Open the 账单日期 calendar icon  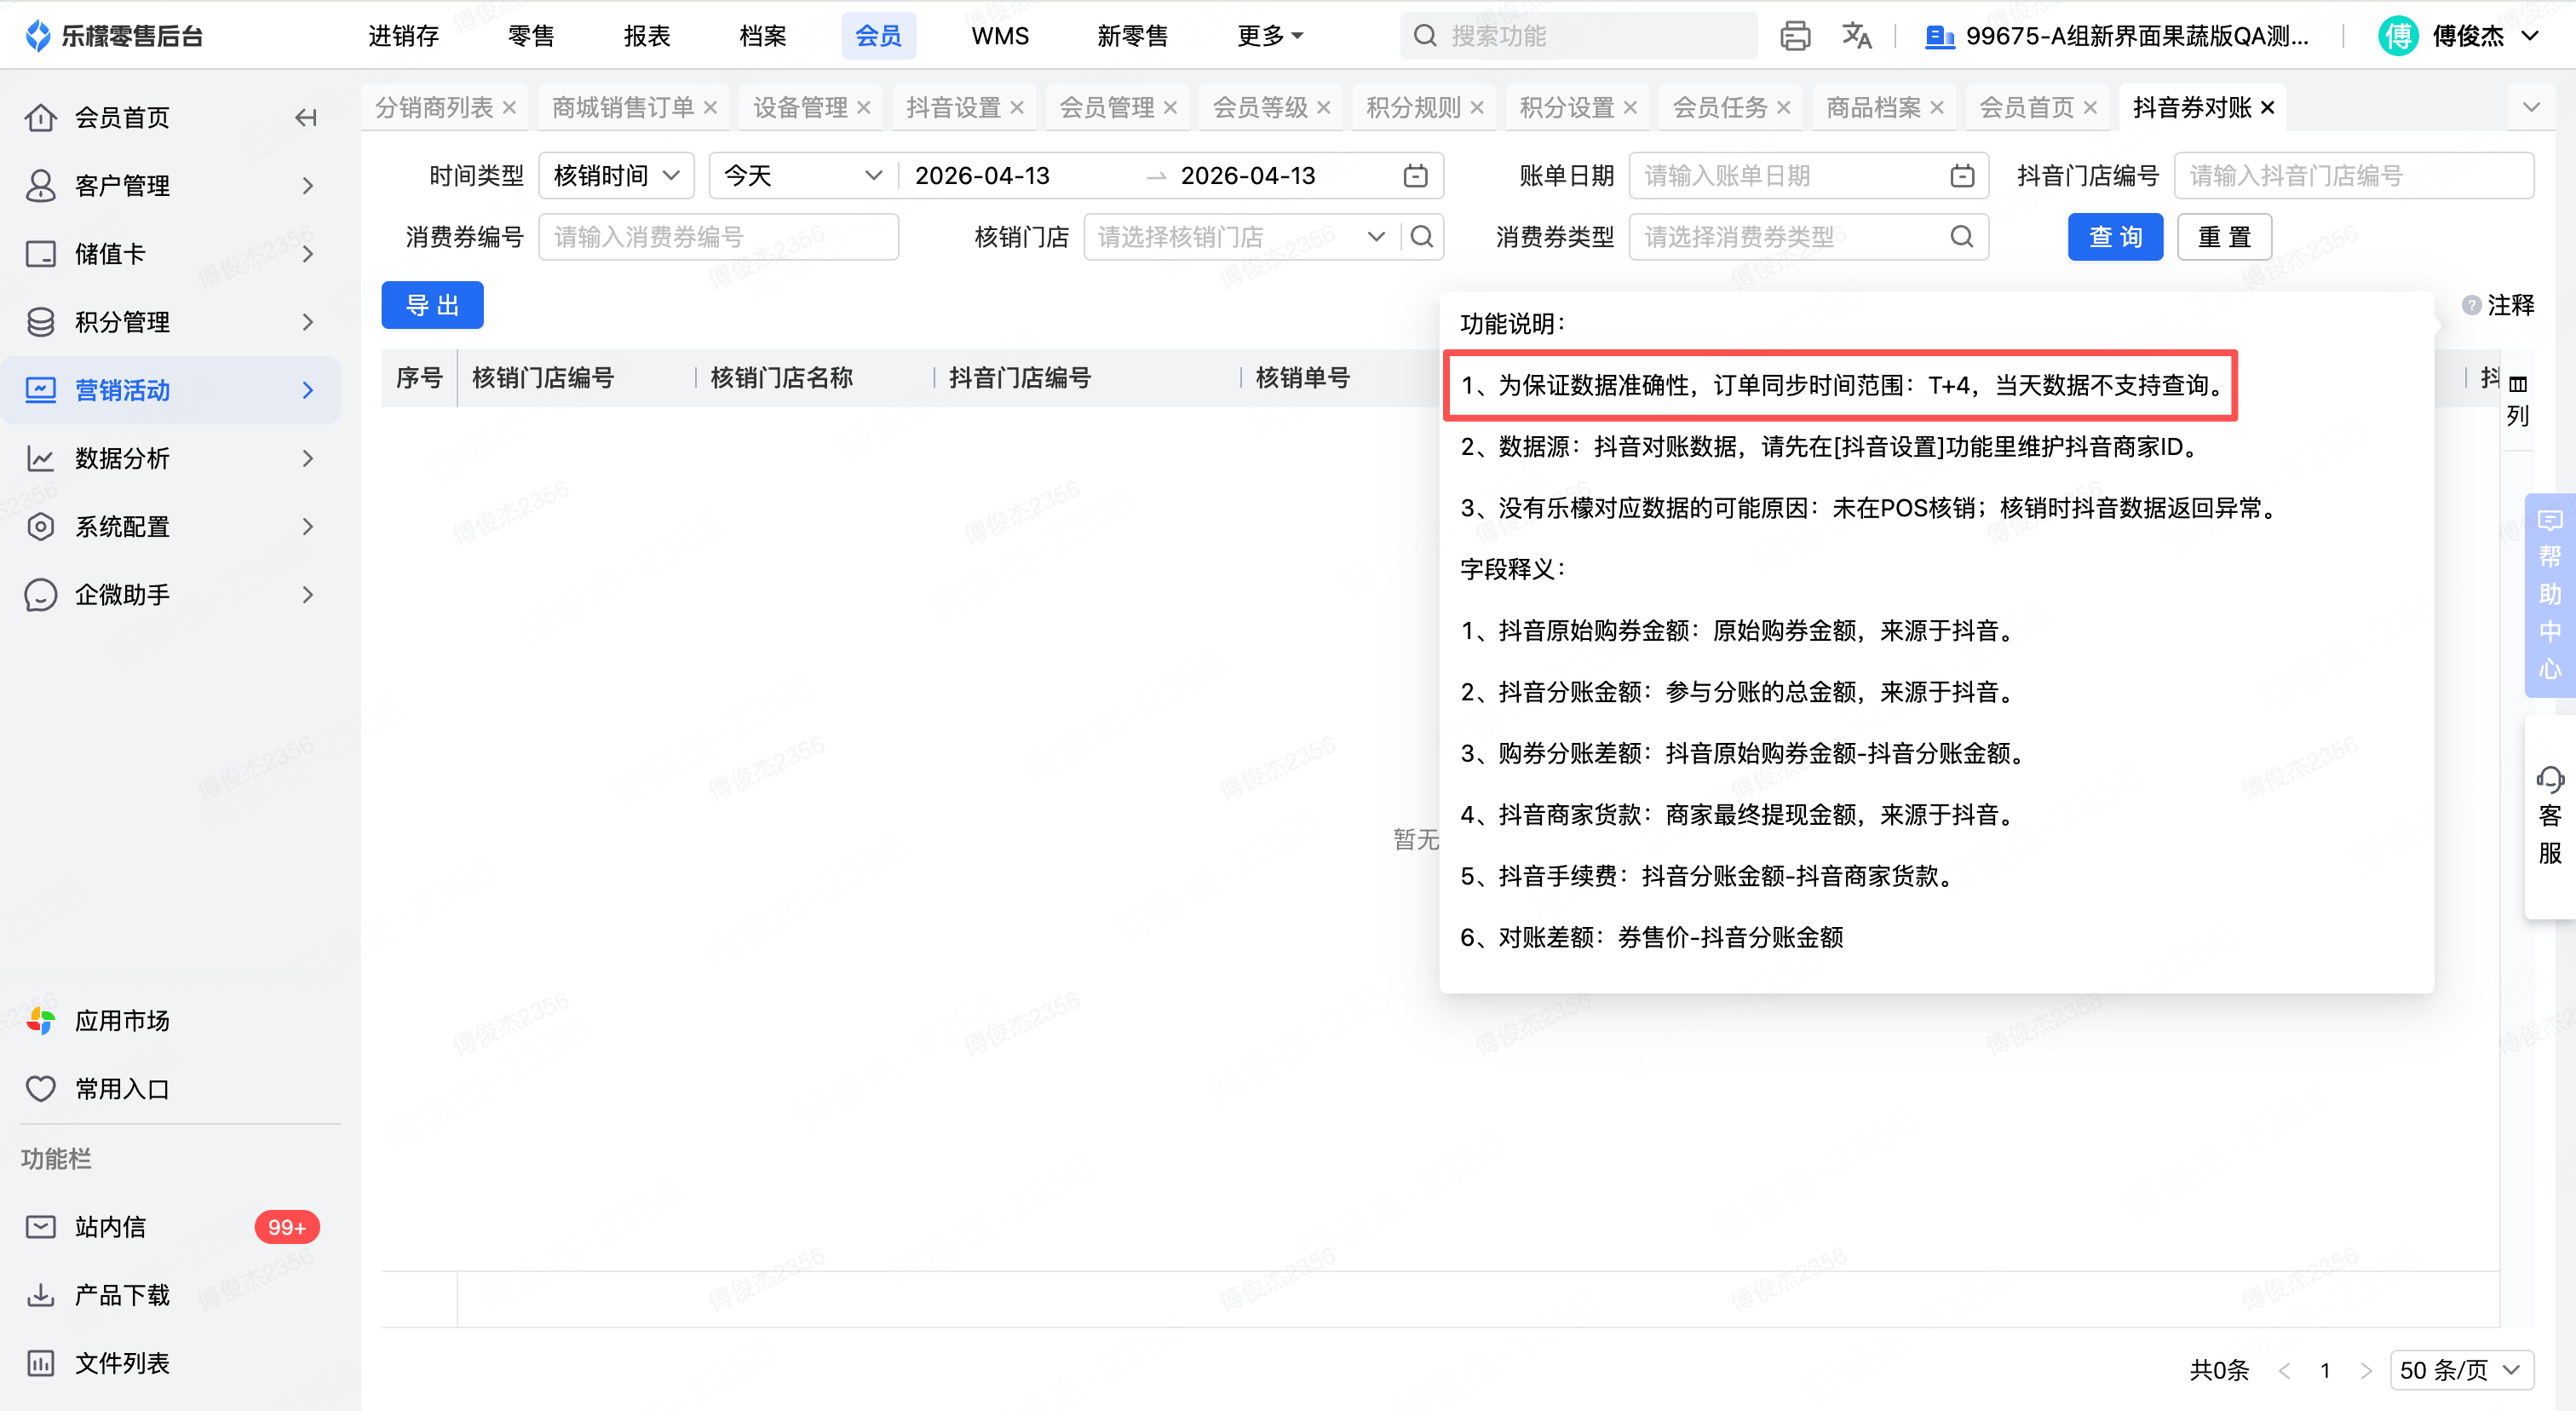pos(1961,176)
